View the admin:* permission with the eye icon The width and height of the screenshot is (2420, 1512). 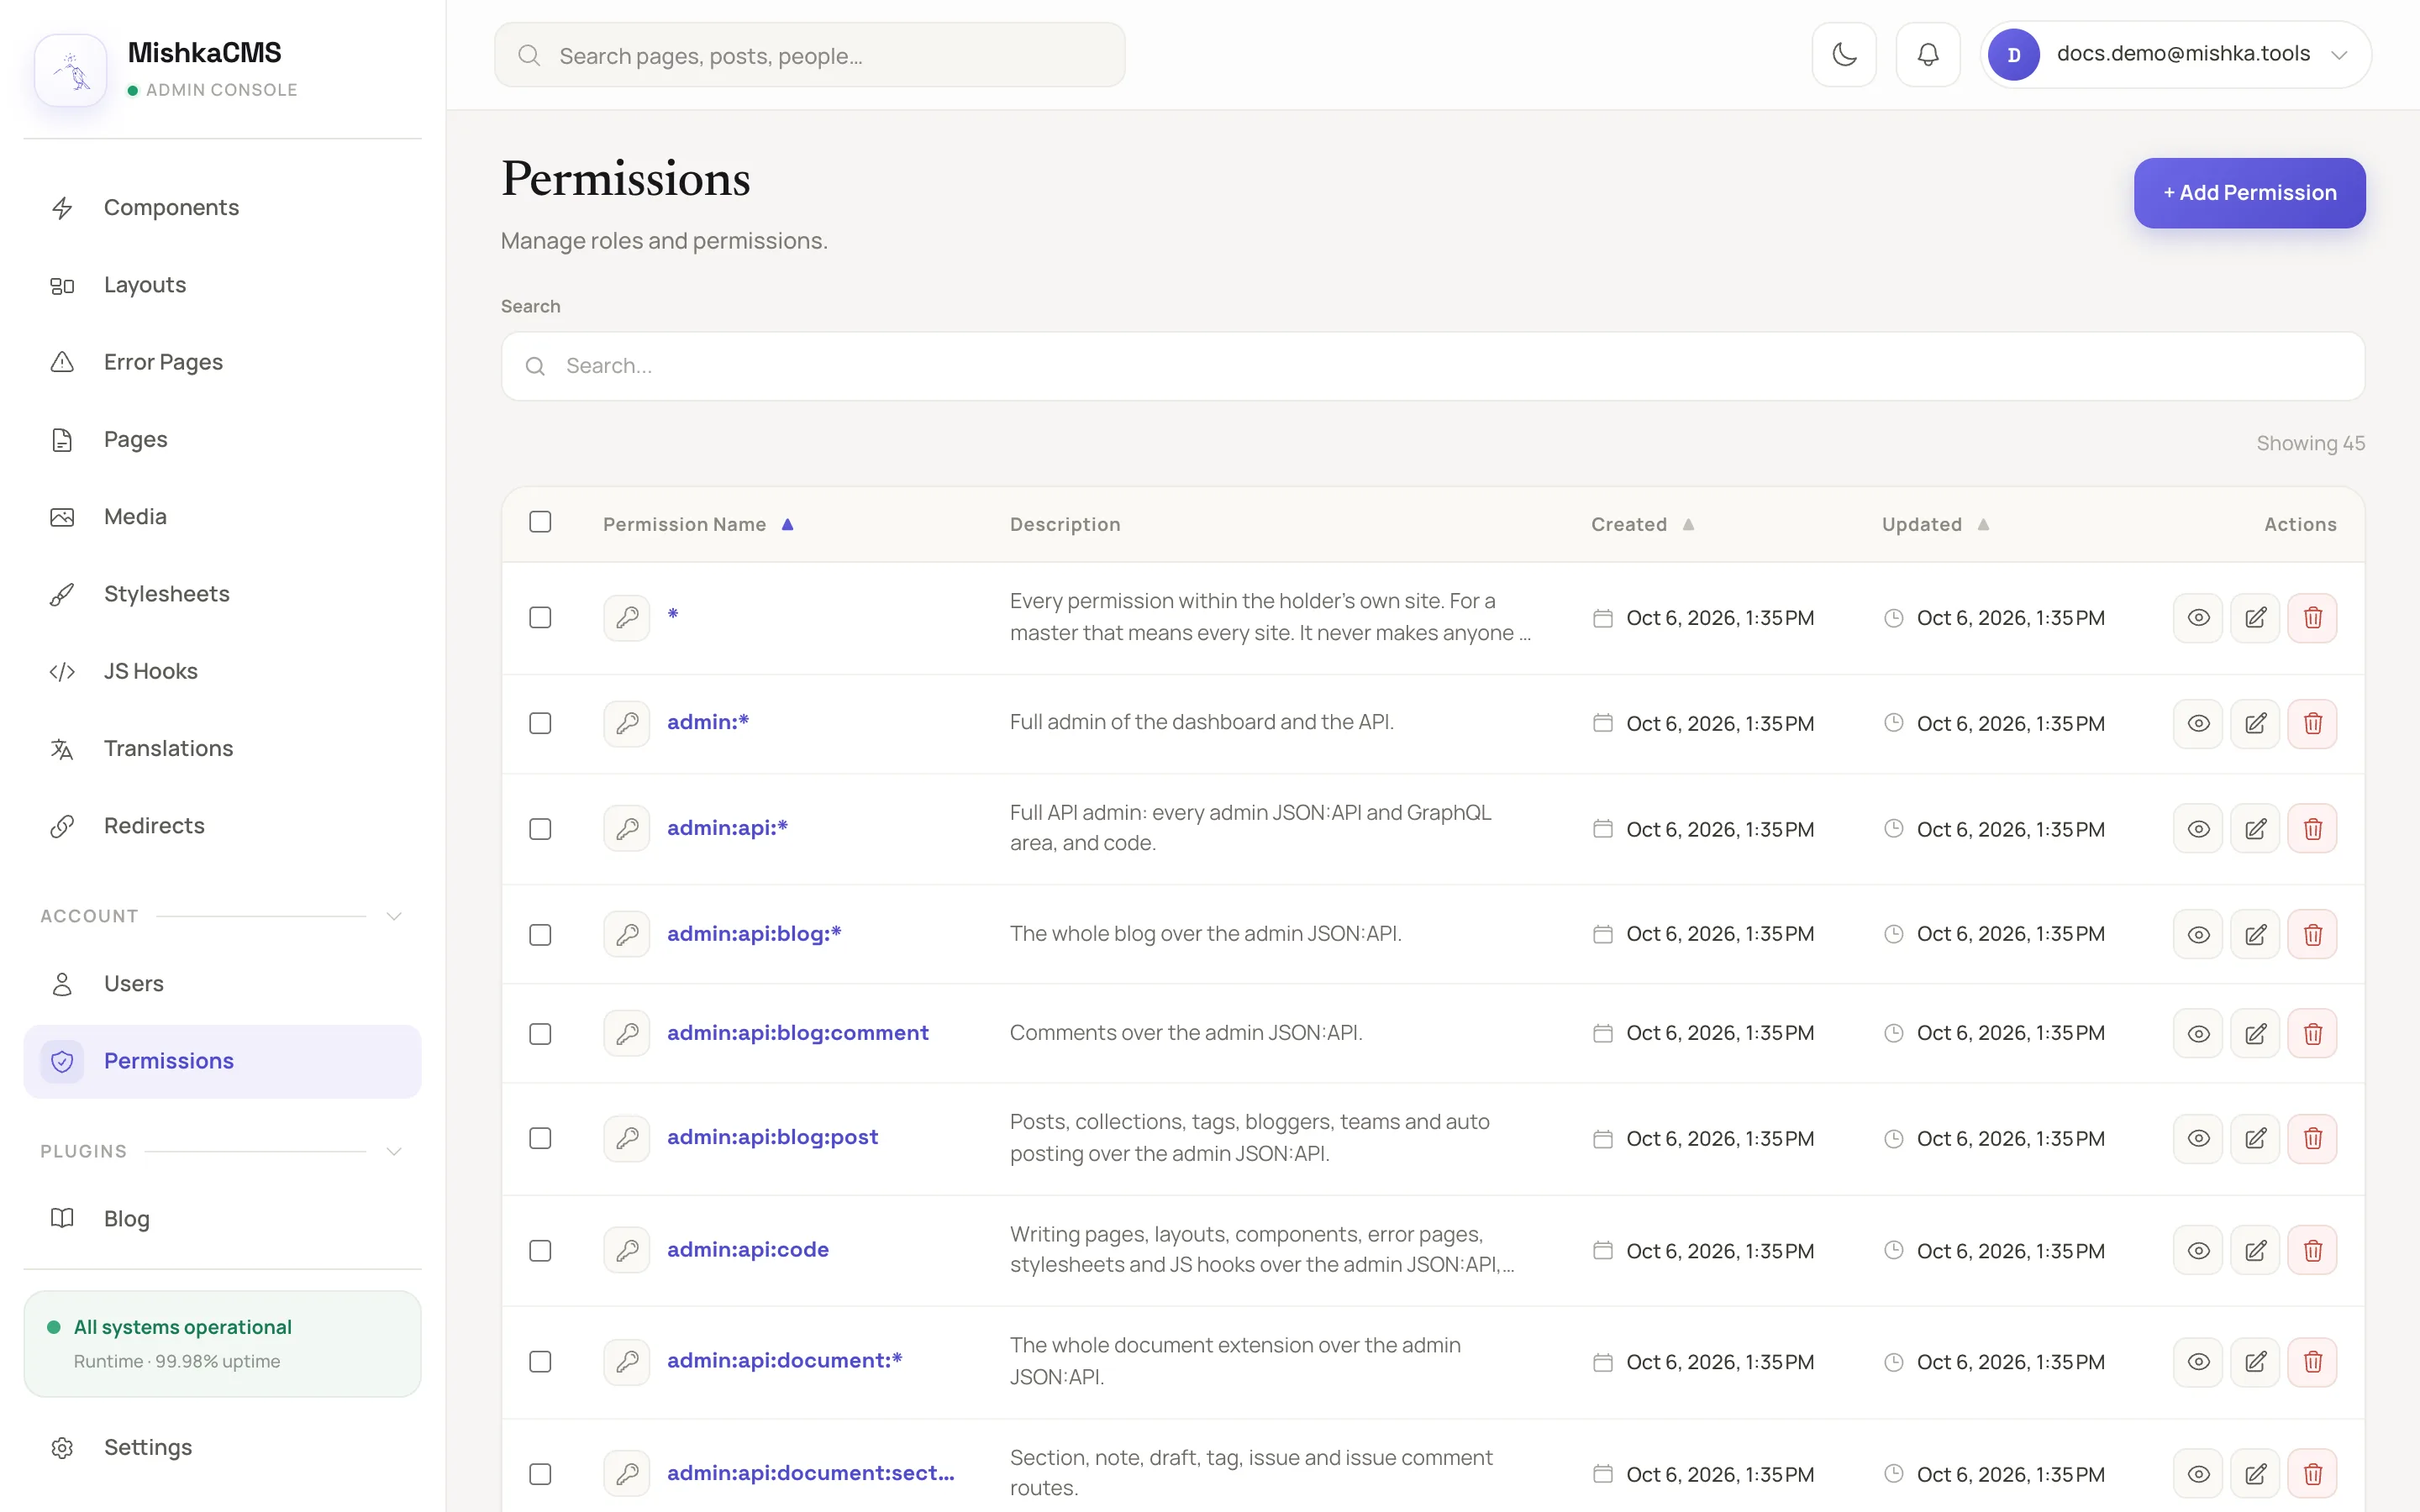[2198, 723]
